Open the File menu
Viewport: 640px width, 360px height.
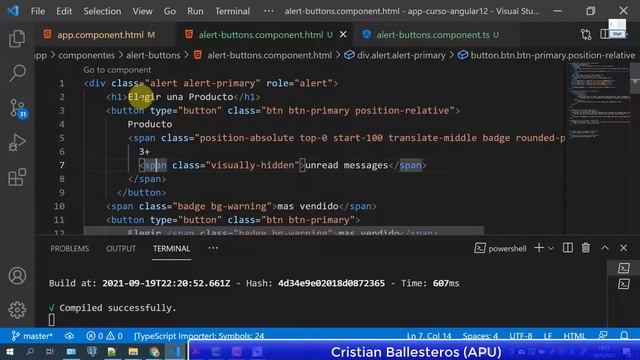click(38, 11)
